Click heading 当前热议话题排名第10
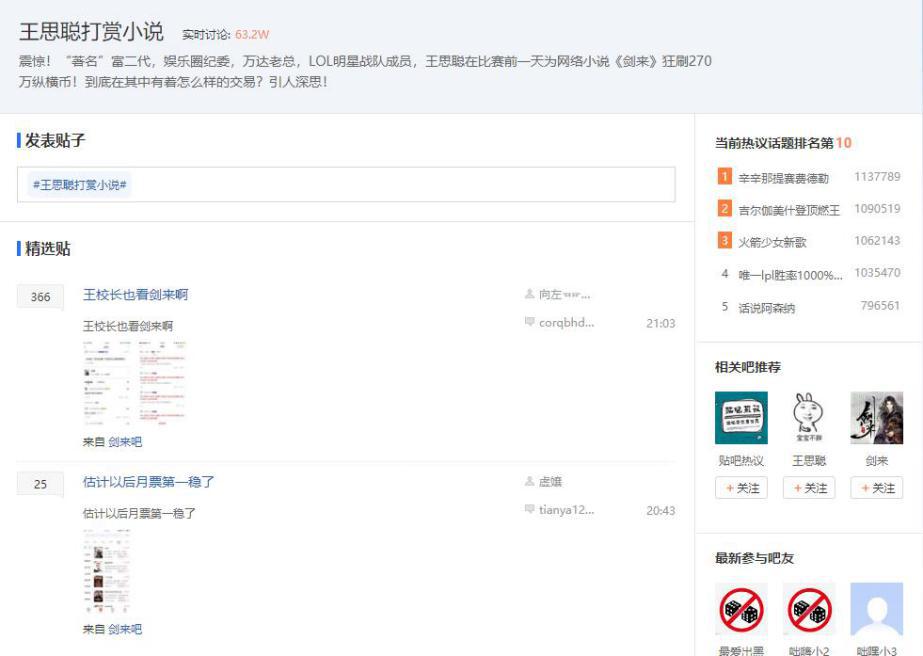The width and height of the screenshot is (923, 656). point(783,143)
